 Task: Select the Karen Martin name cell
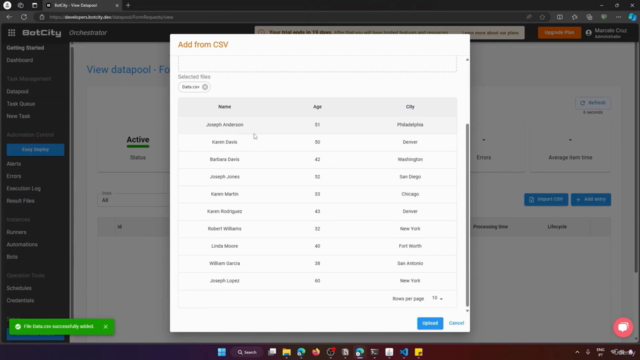click(224, 194)
